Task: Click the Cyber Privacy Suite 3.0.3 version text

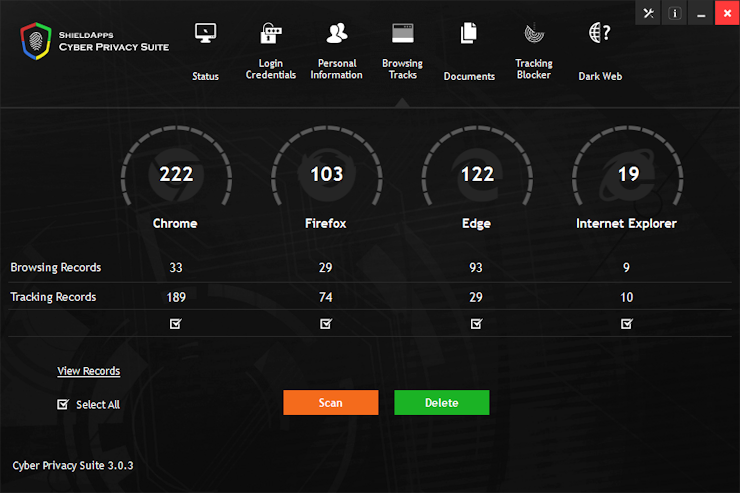Action: coord(73,466)
